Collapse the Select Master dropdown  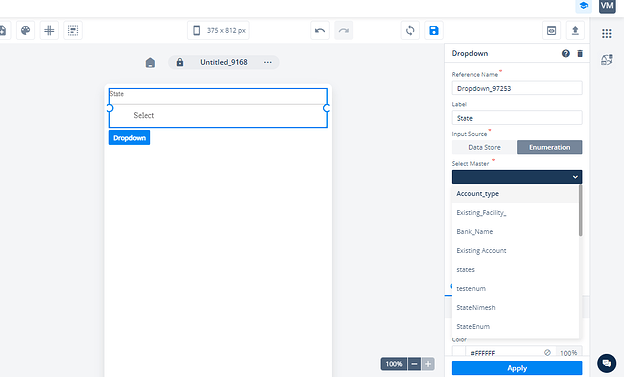pos(517,177)
